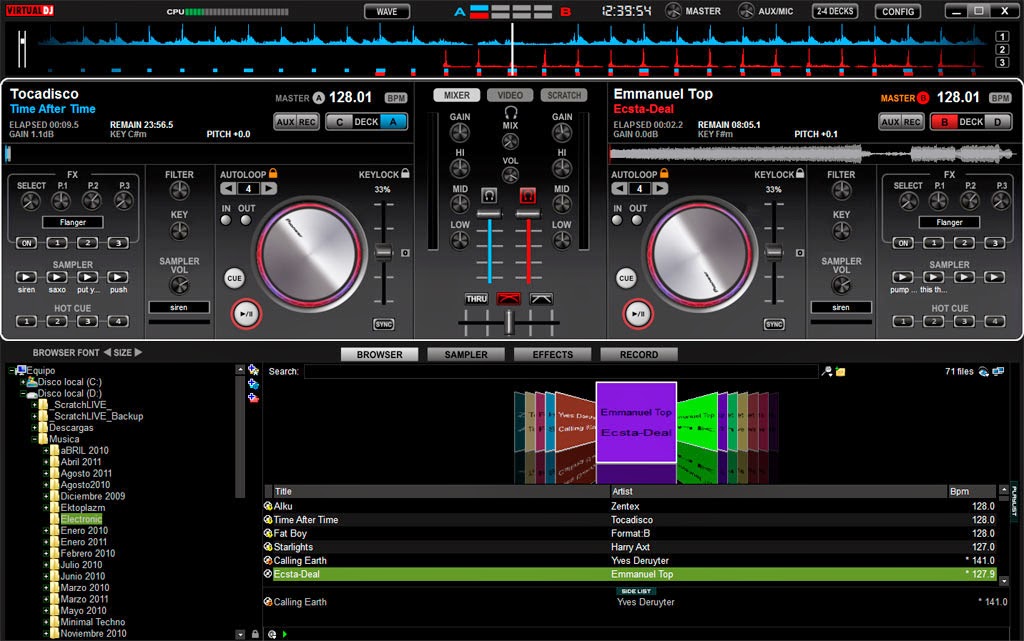Collapse the Musica folder

pos(35,439)
